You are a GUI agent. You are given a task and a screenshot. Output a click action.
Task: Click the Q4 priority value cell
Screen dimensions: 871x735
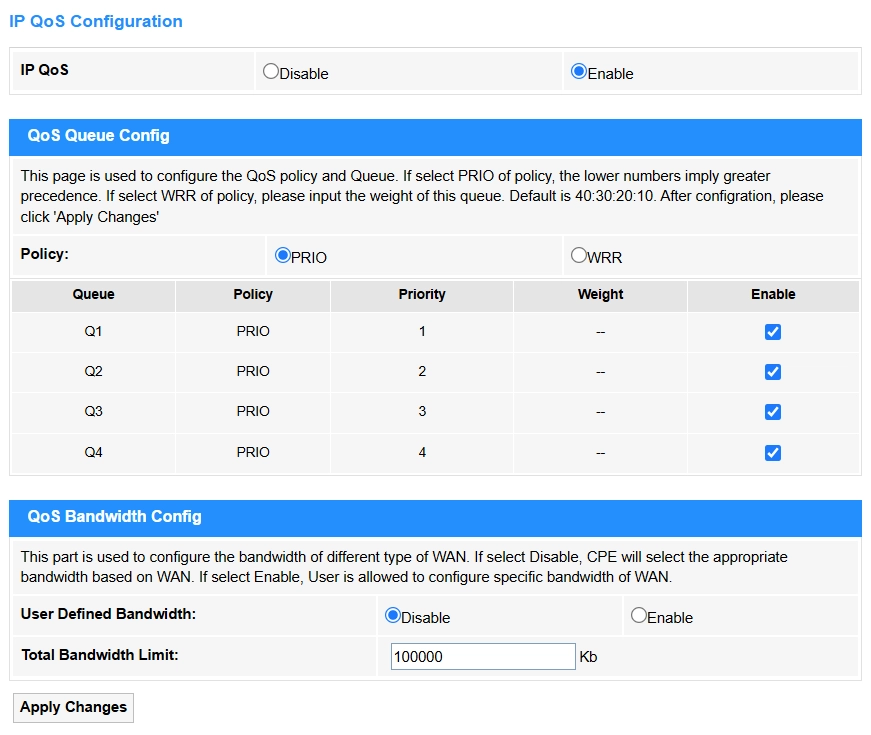[x=422, y=453]
